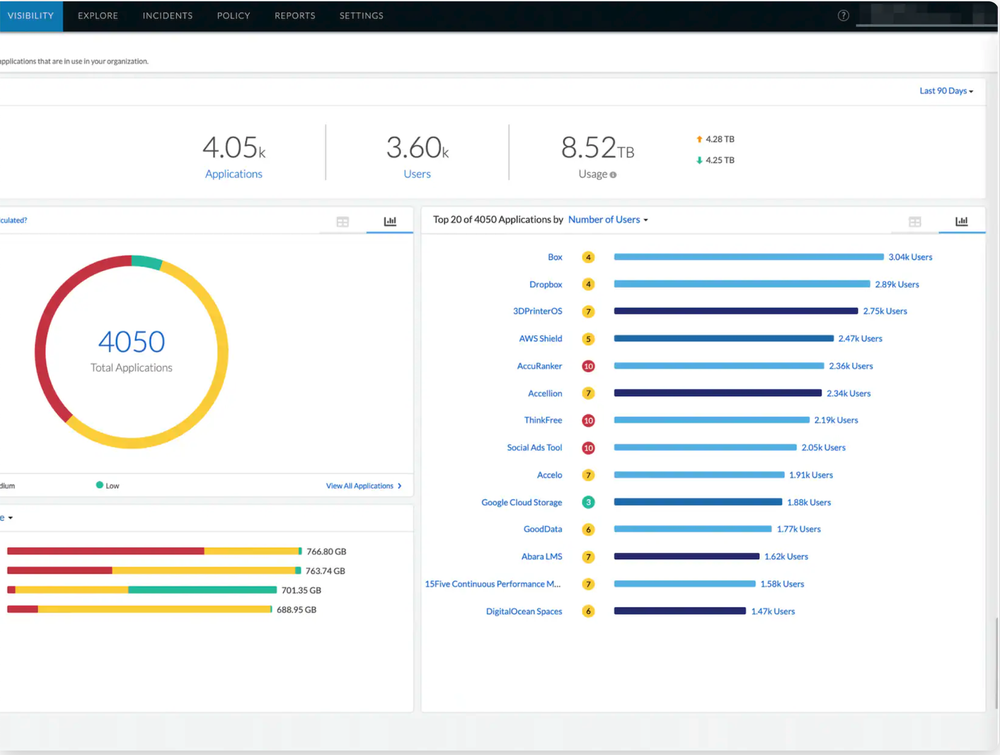Click the 766.80 GB stacked usage bar
The height and width of the screenshot is (755, 1000).
point(154,551)
